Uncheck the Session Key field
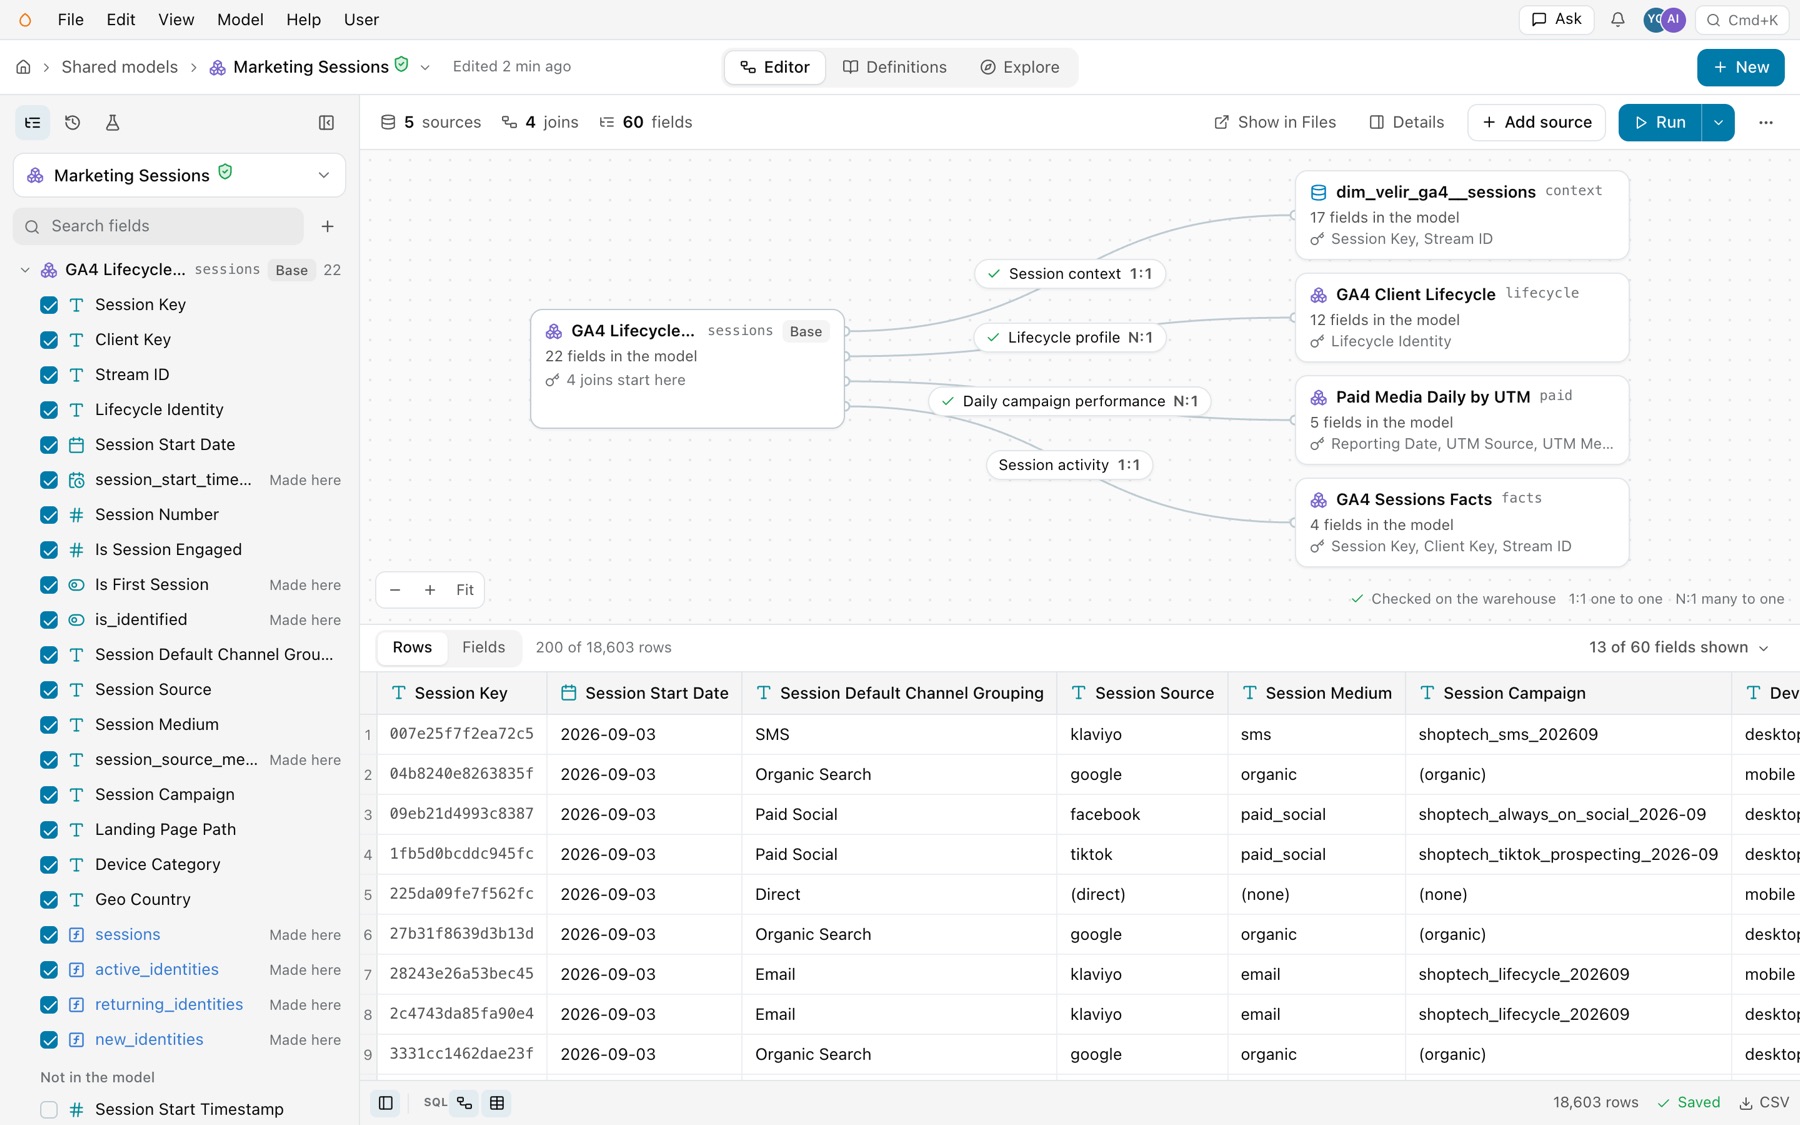 (x=49, y=305)
